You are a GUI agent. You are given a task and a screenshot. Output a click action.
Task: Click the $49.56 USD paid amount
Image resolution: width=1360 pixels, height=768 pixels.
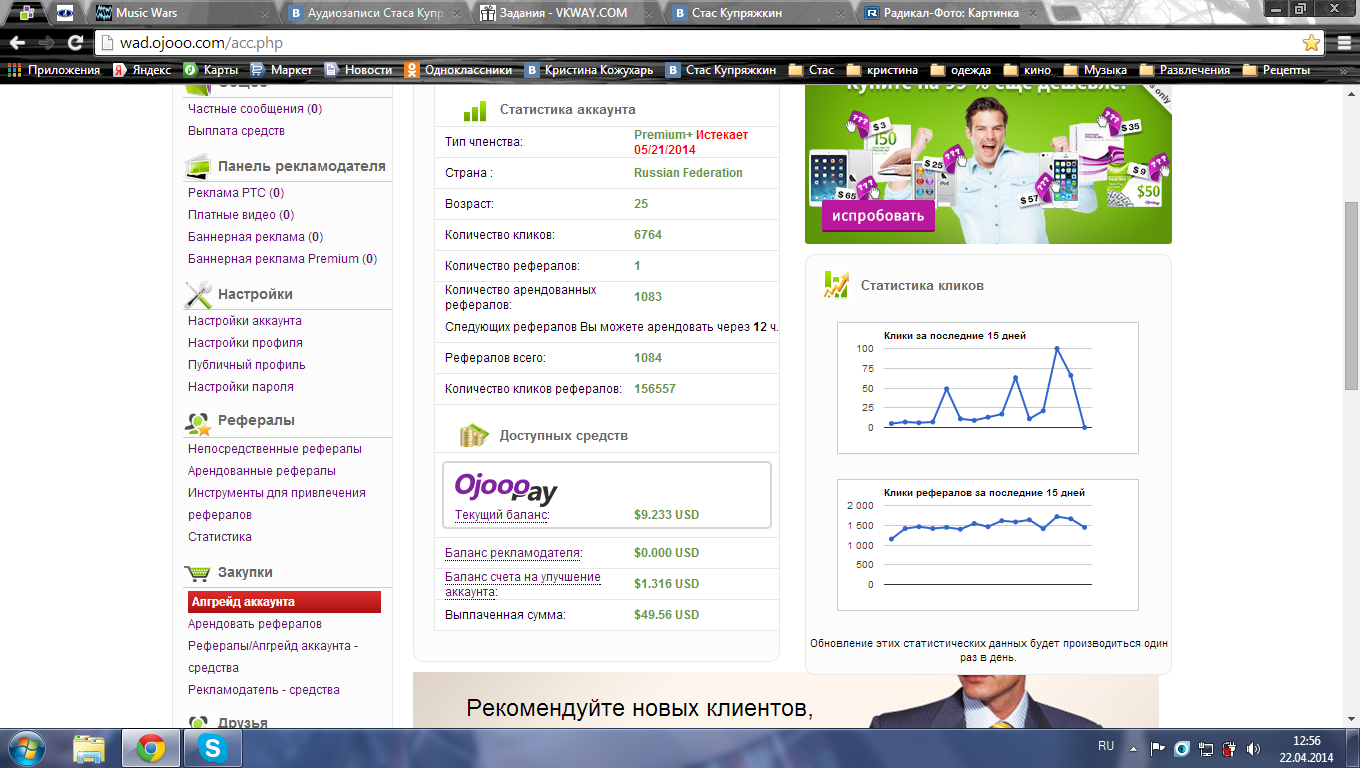667,615
